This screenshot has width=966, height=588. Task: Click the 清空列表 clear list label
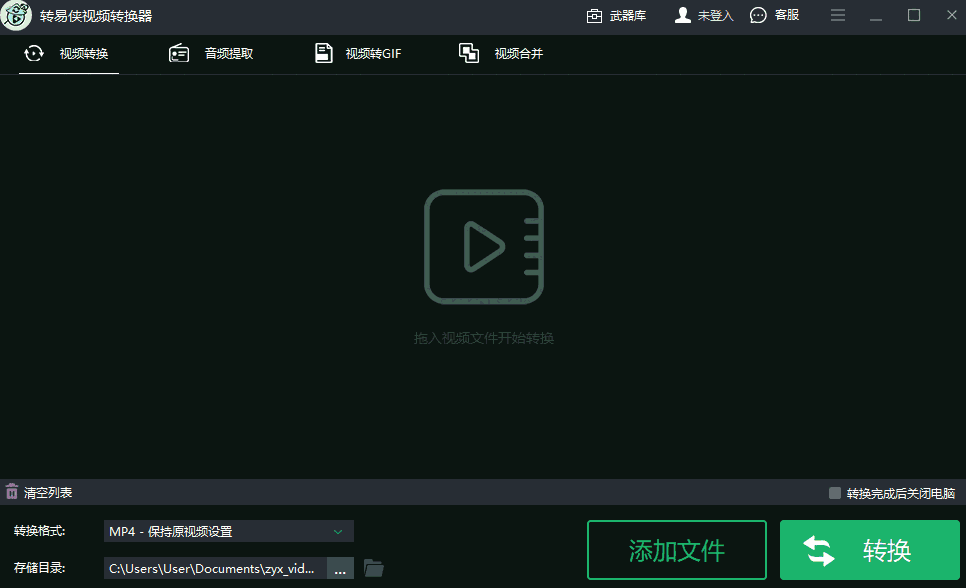point(47,491)
